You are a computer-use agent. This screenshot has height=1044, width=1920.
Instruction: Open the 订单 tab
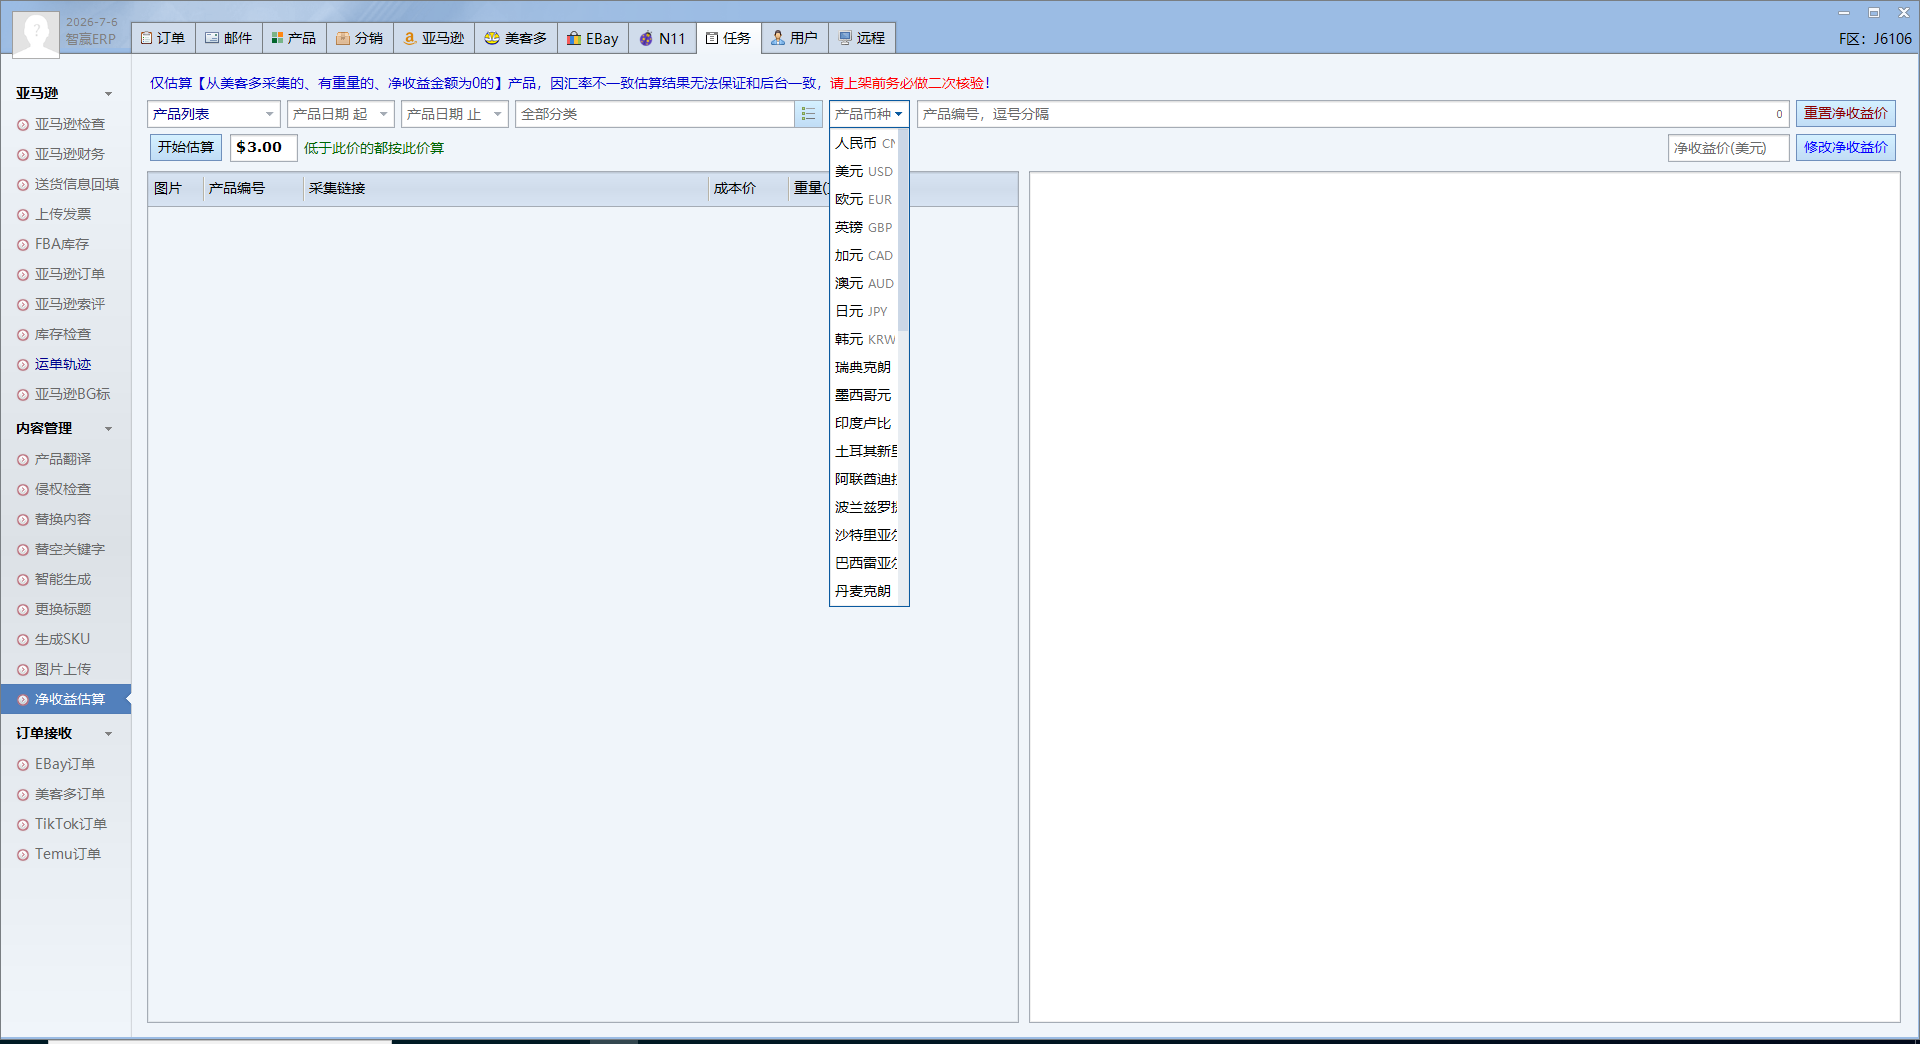163,38
